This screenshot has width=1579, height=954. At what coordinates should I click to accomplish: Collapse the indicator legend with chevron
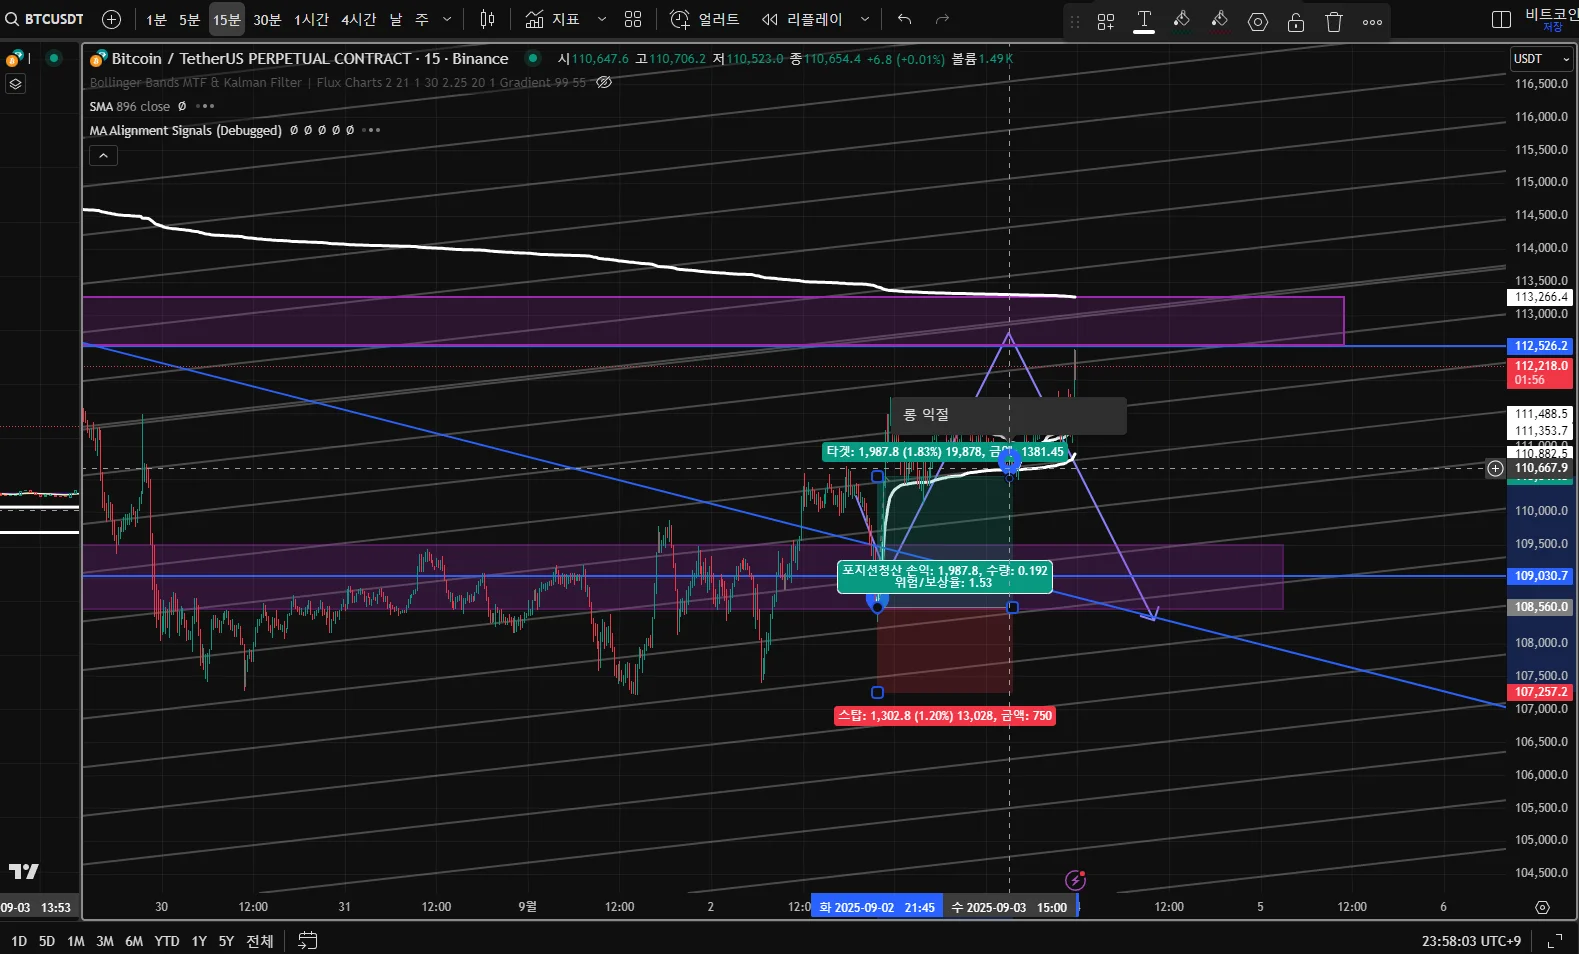click(x=103, y=155)
